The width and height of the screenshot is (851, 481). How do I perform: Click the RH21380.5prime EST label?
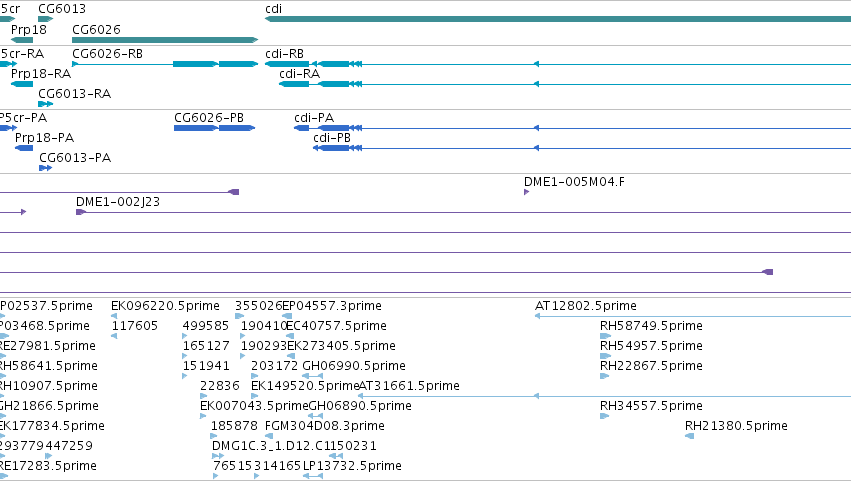pyautogui.click(x=736, y=427)
